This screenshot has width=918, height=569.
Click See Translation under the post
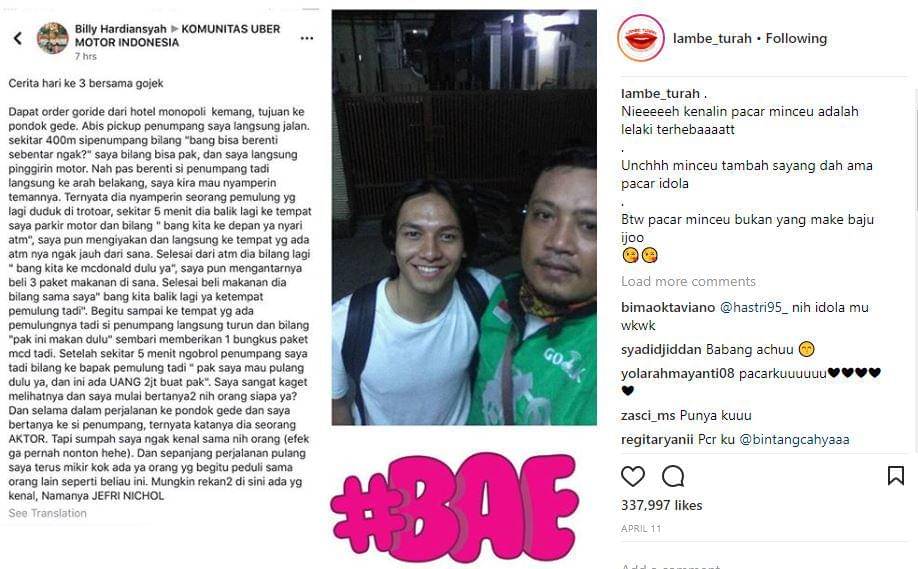pos(47,513)
